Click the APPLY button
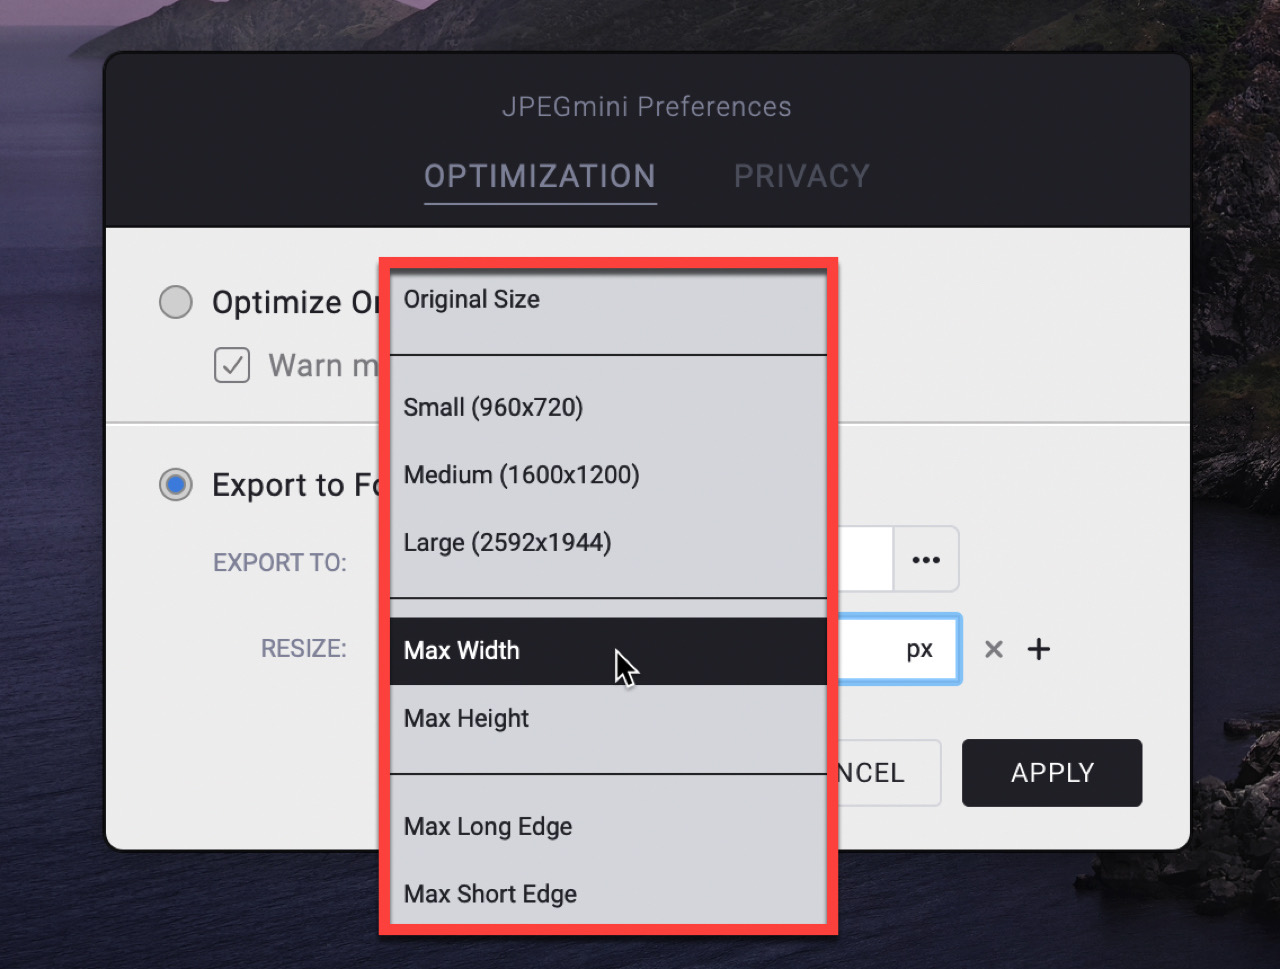1280x969 pixels. click(1052, 773)
